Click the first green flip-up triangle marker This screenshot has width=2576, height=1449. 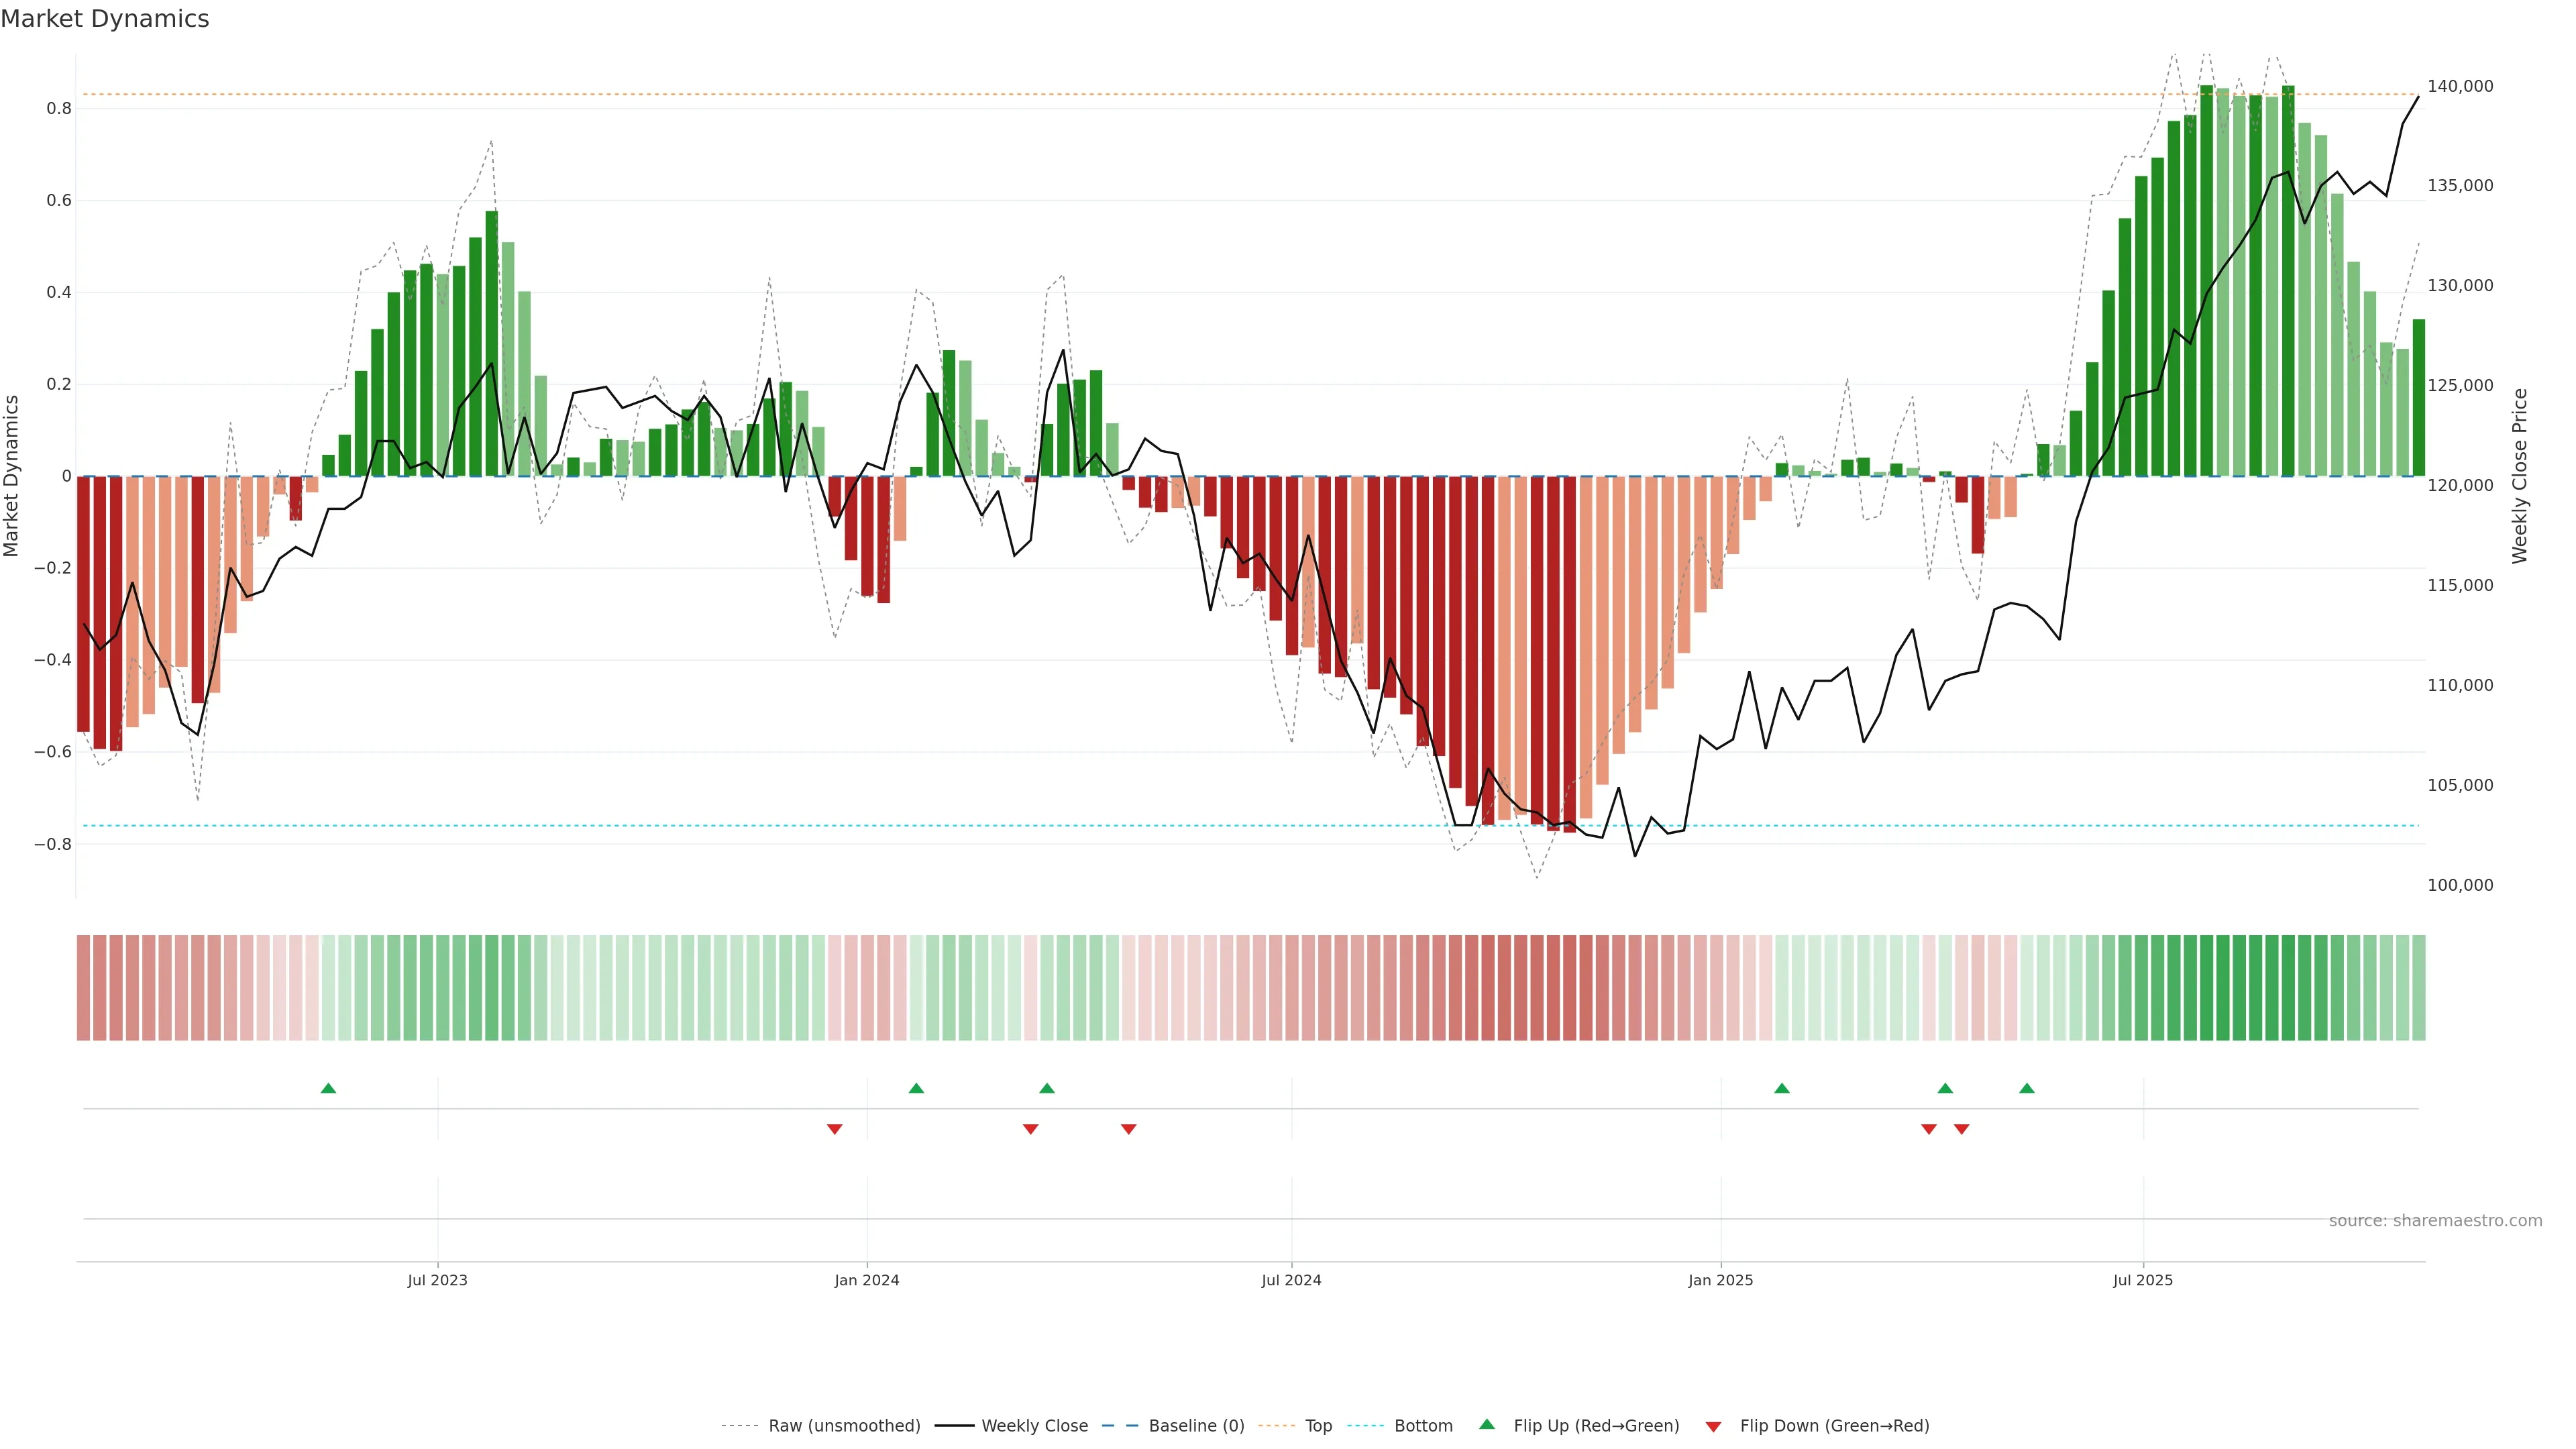[x=328, y=1088]
